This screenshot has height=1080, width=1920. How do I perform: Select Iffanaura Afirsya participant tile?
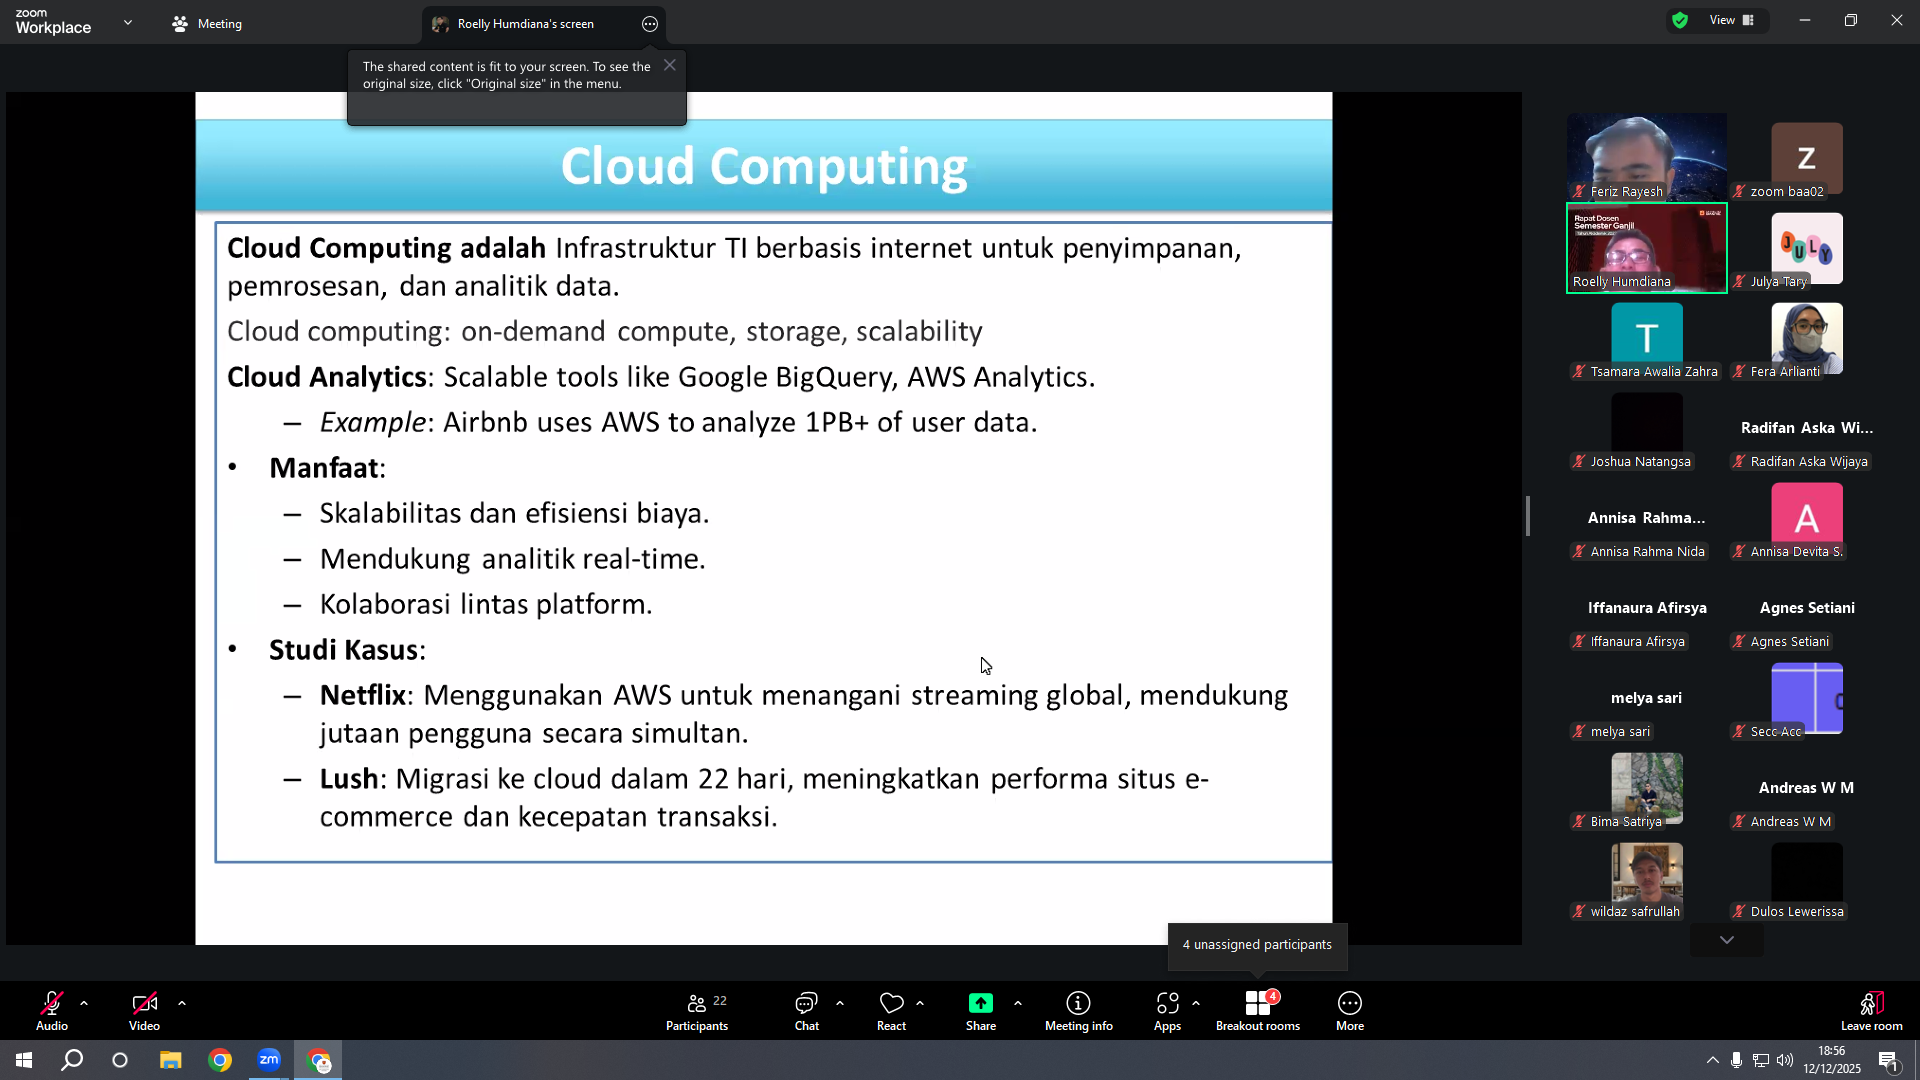click(x=1647, y=607)
